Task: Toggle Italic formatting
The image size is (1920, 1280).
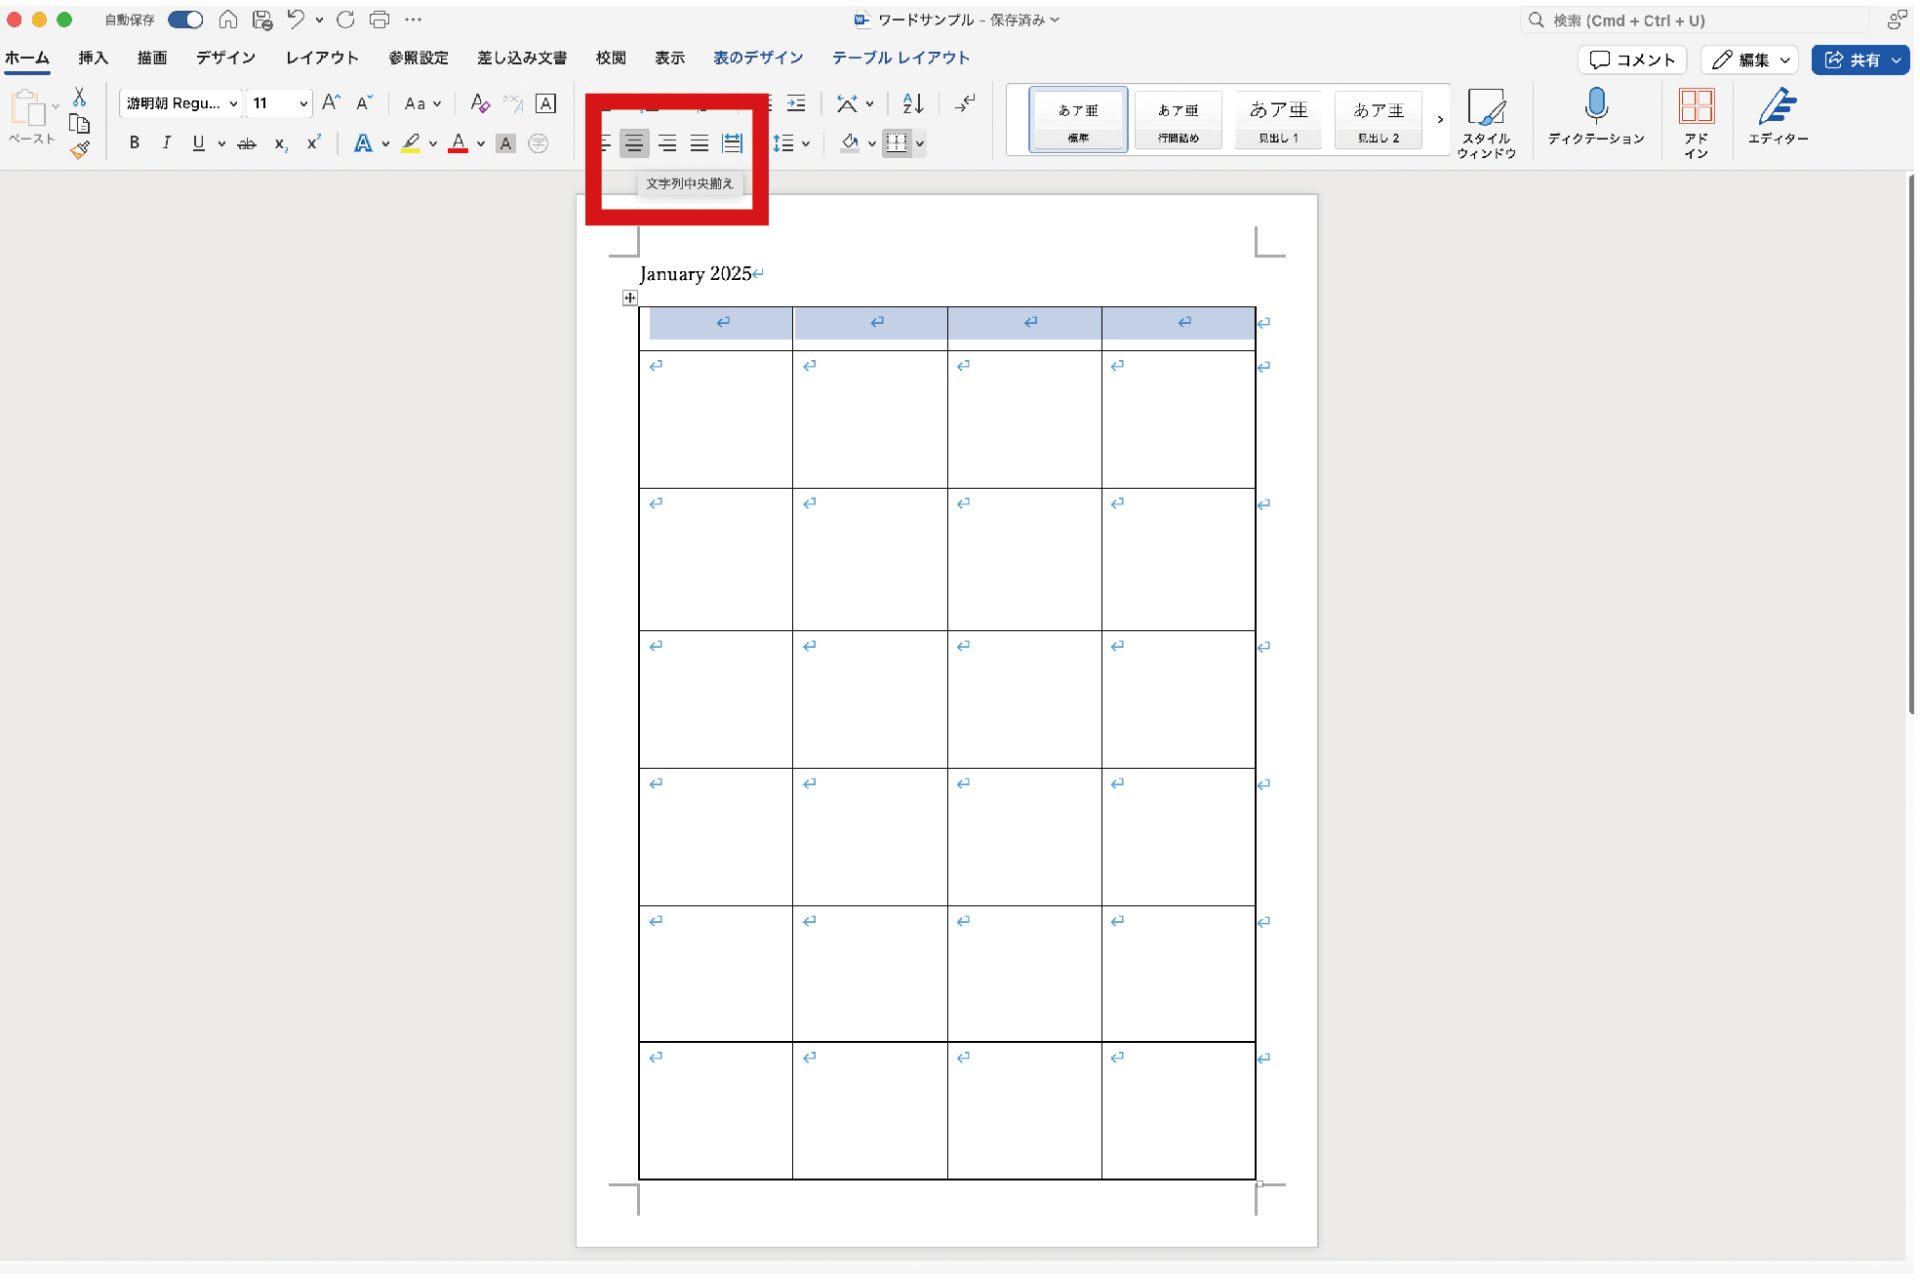Action: [166, 143]
